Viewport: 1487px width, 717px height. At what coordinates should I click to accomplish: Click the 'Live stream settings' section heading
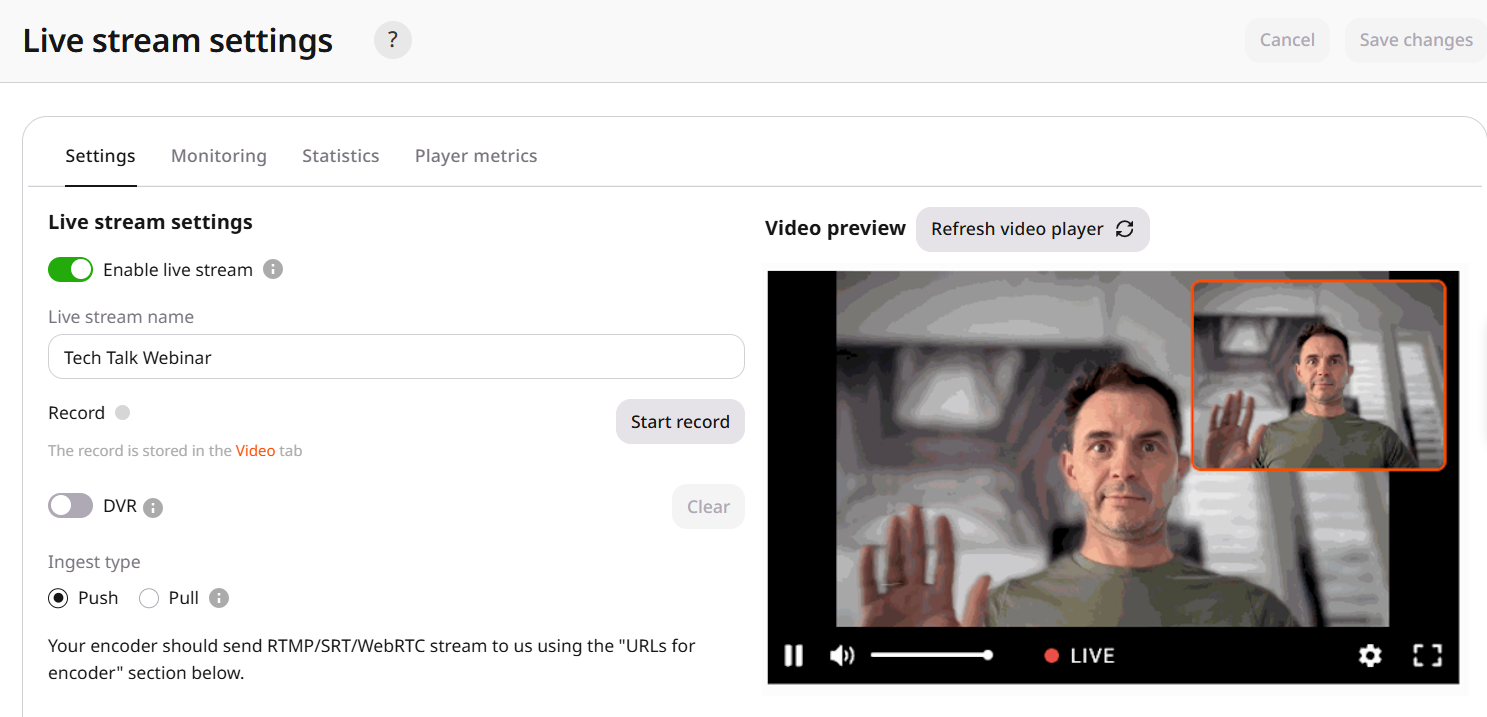coord(150,222)
